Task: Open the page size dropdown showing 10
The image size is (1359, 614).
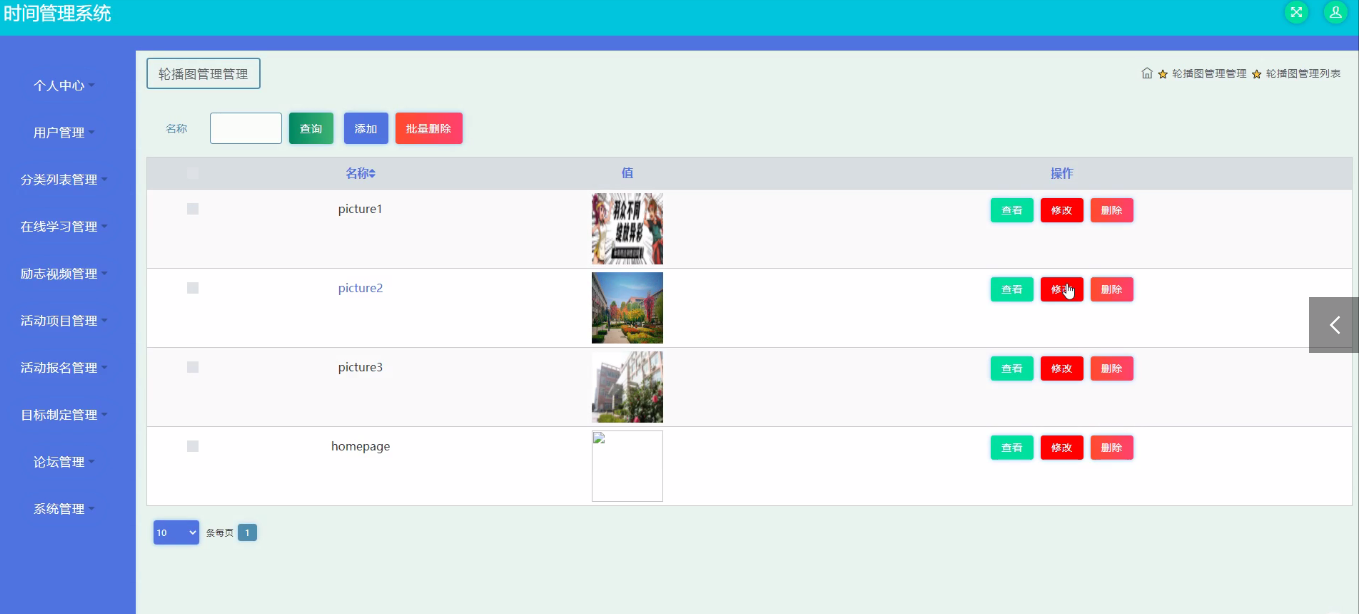Action: pyautogui.click(x=177, y=533)
